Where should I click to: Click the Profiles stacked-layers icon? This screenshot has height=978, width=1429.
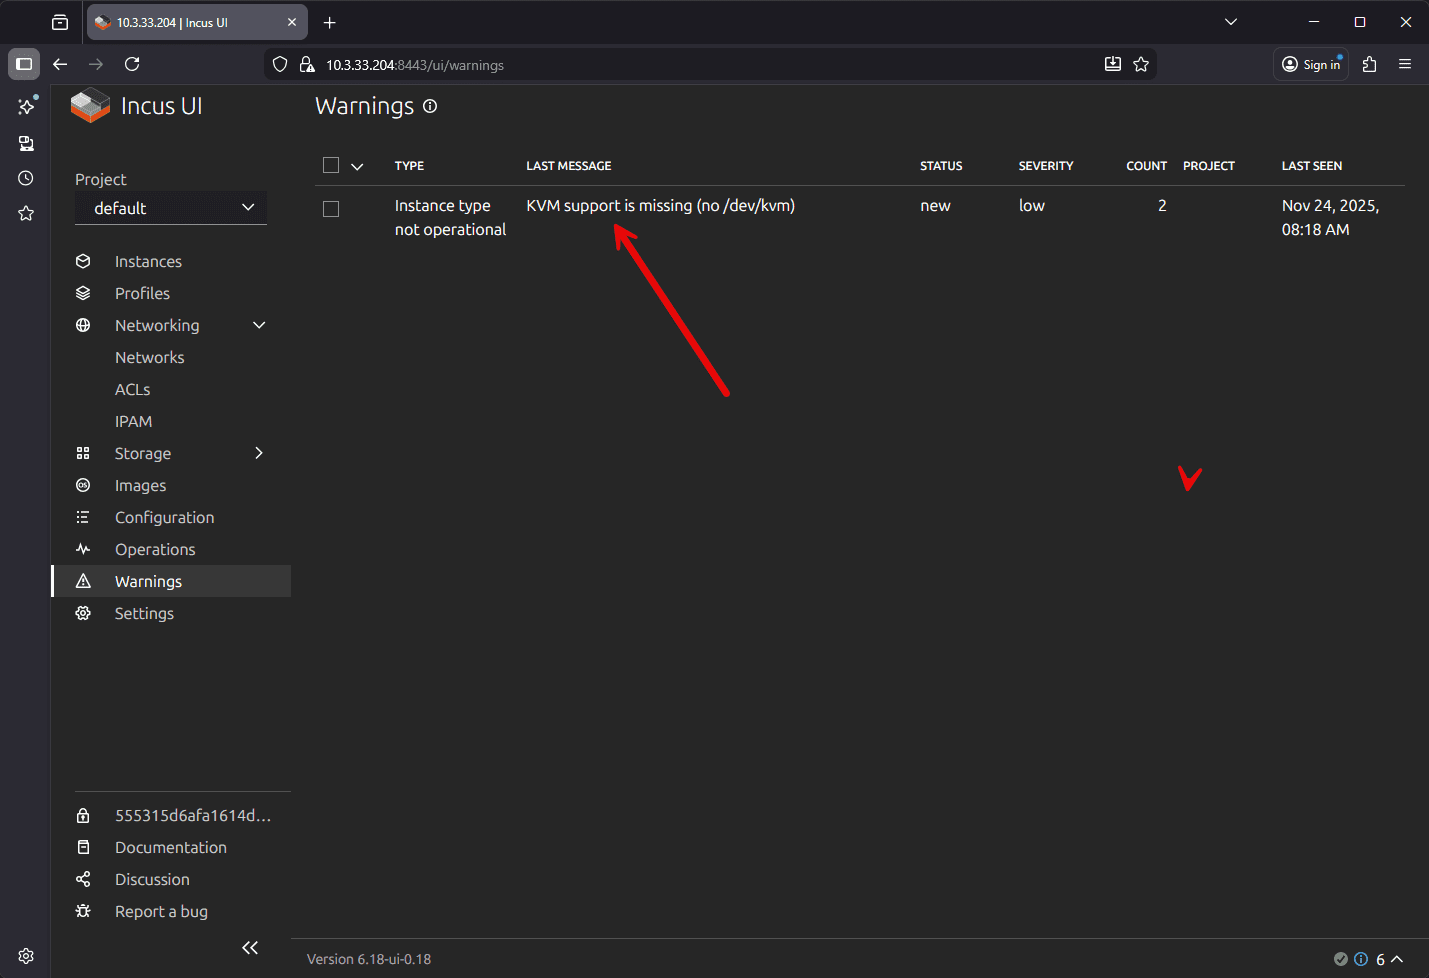(84, 293)
